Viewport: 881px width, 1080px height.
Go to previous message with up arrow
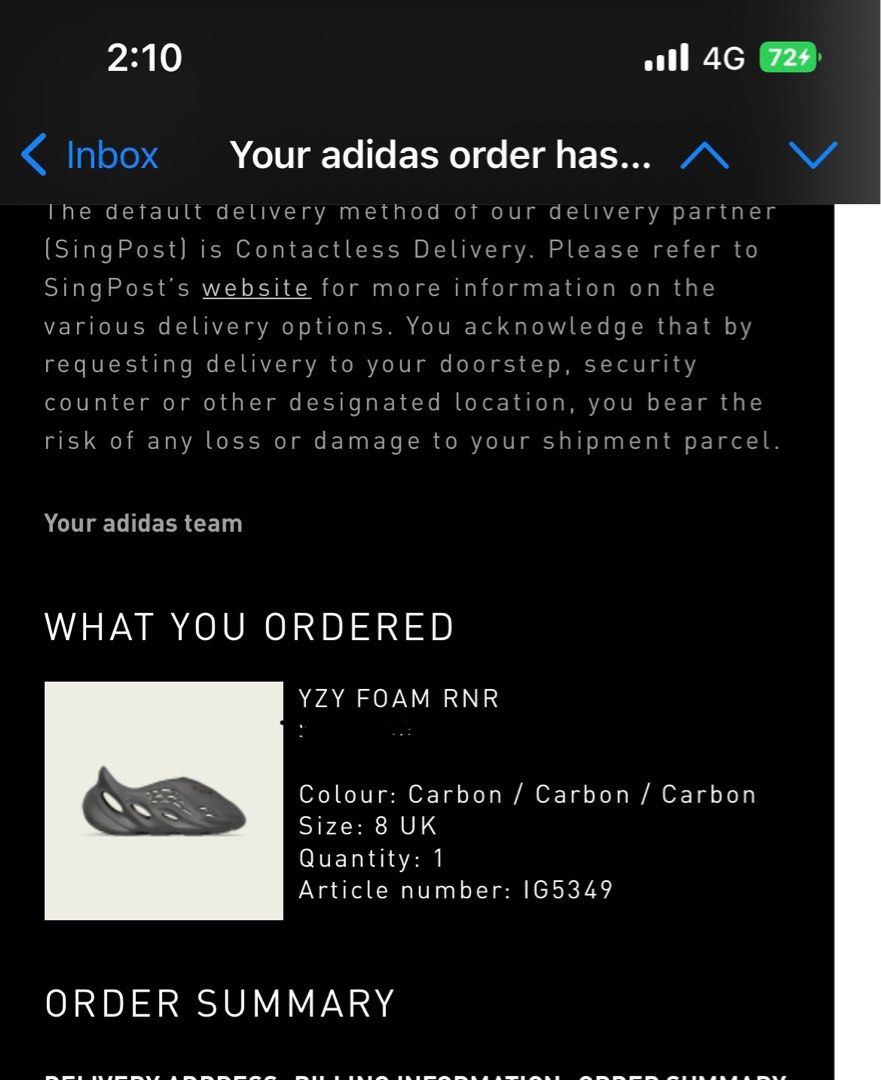click(704, 156)
